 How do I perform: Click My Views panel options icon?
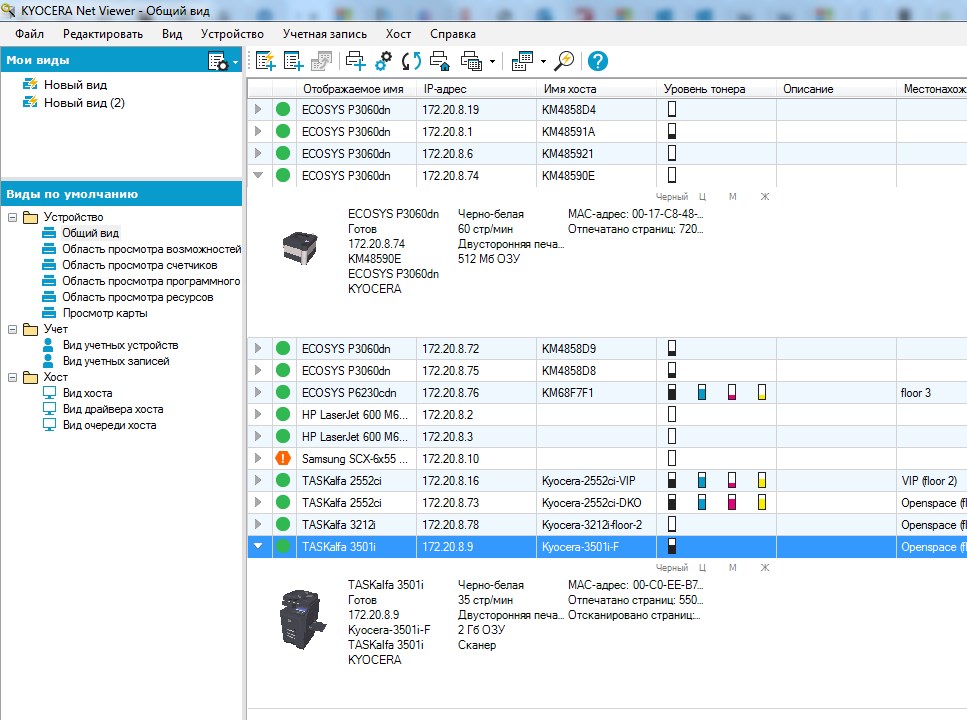(218, 61)
